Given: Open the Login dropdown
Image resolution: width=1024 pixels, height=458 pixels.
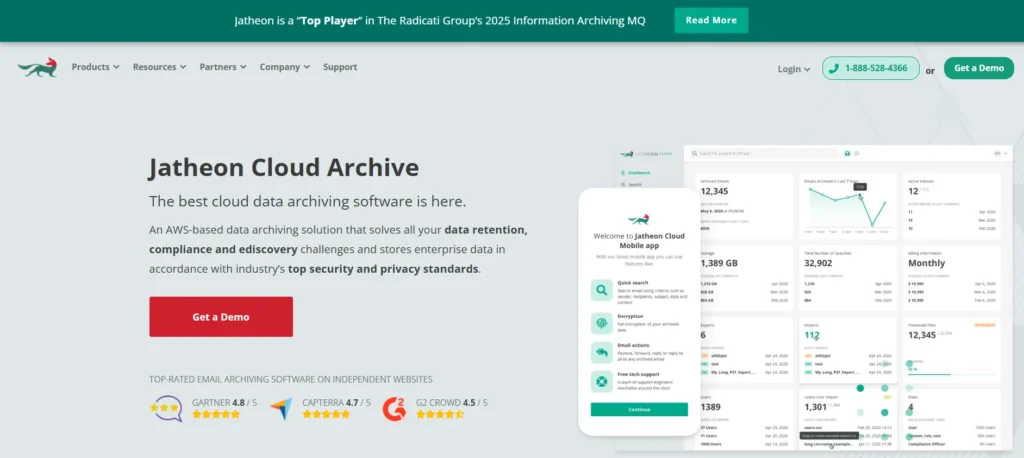Looking at the screenshot, I should pos(793,69).
